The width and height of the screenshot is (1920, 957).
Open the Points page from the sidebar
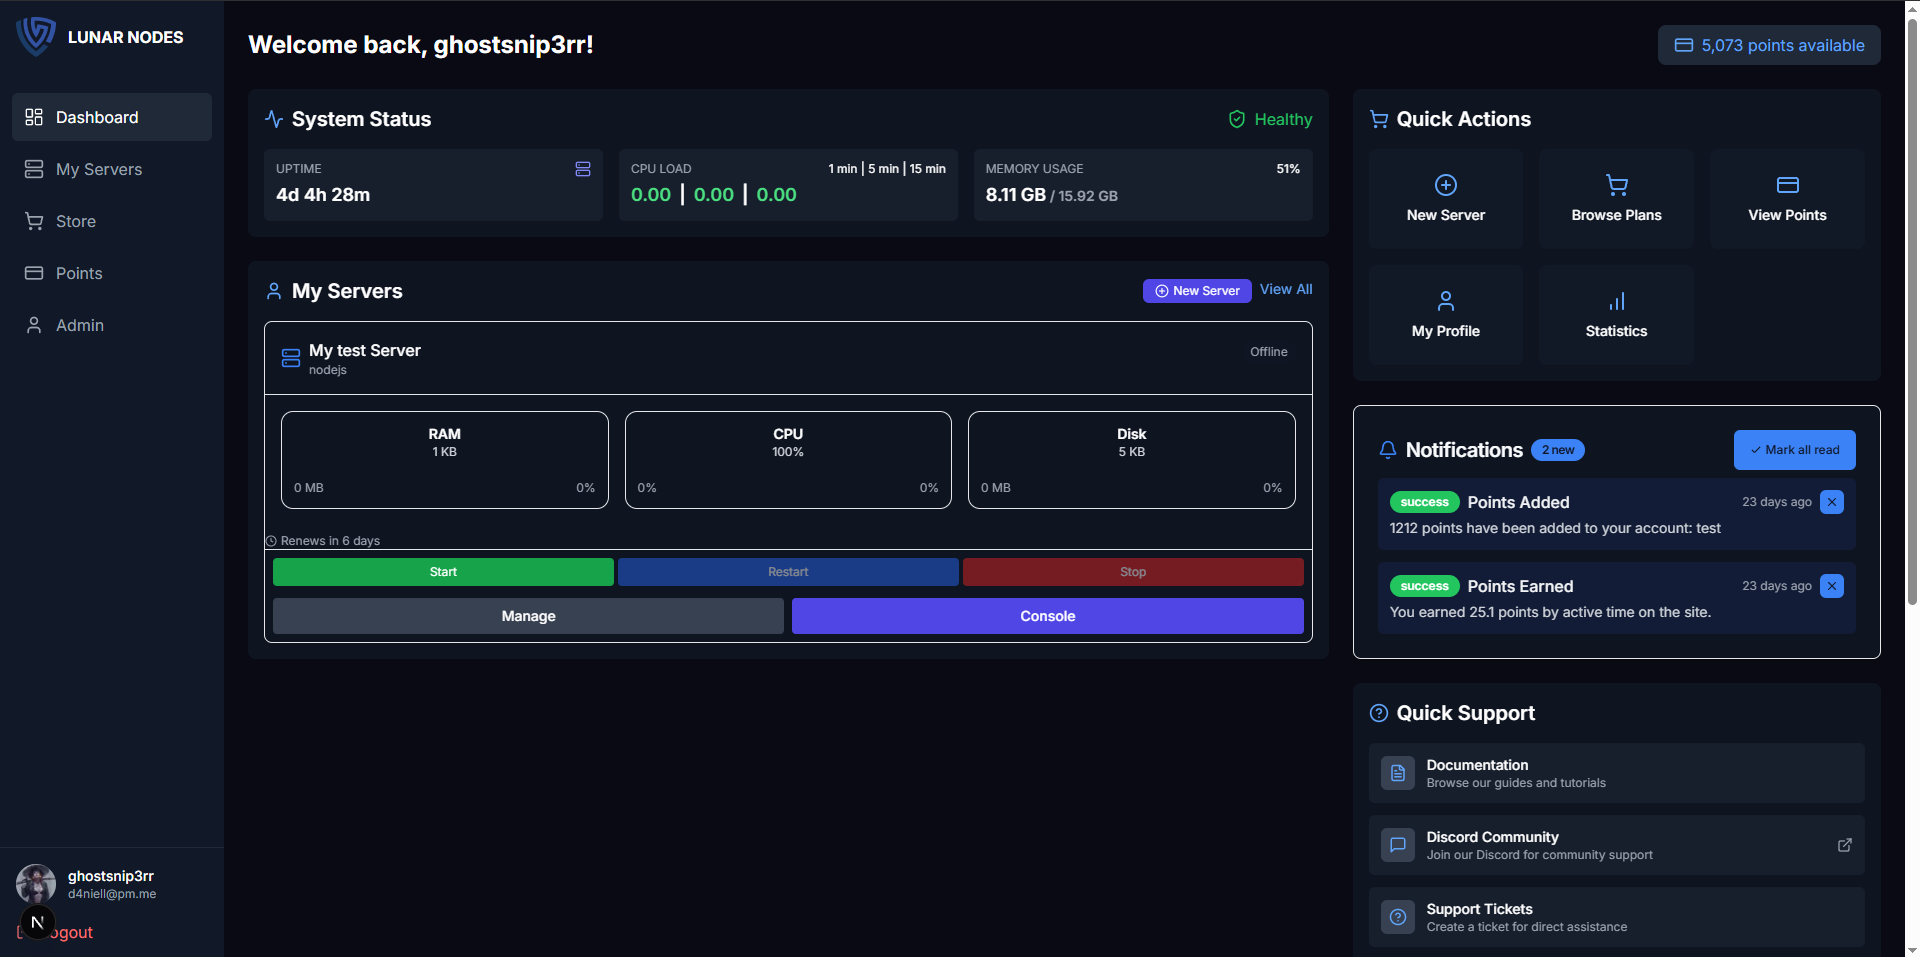[x=79, y=273]
